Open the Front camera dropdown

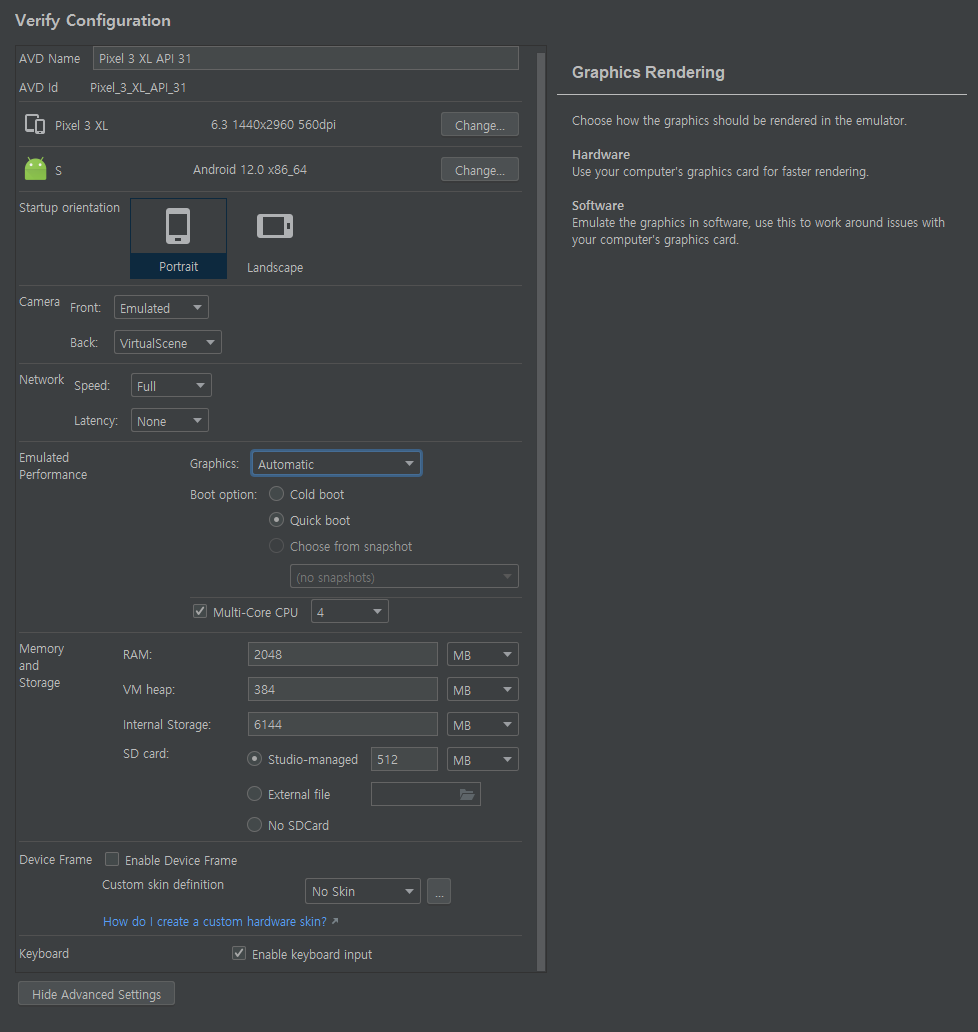click(161, 307)
